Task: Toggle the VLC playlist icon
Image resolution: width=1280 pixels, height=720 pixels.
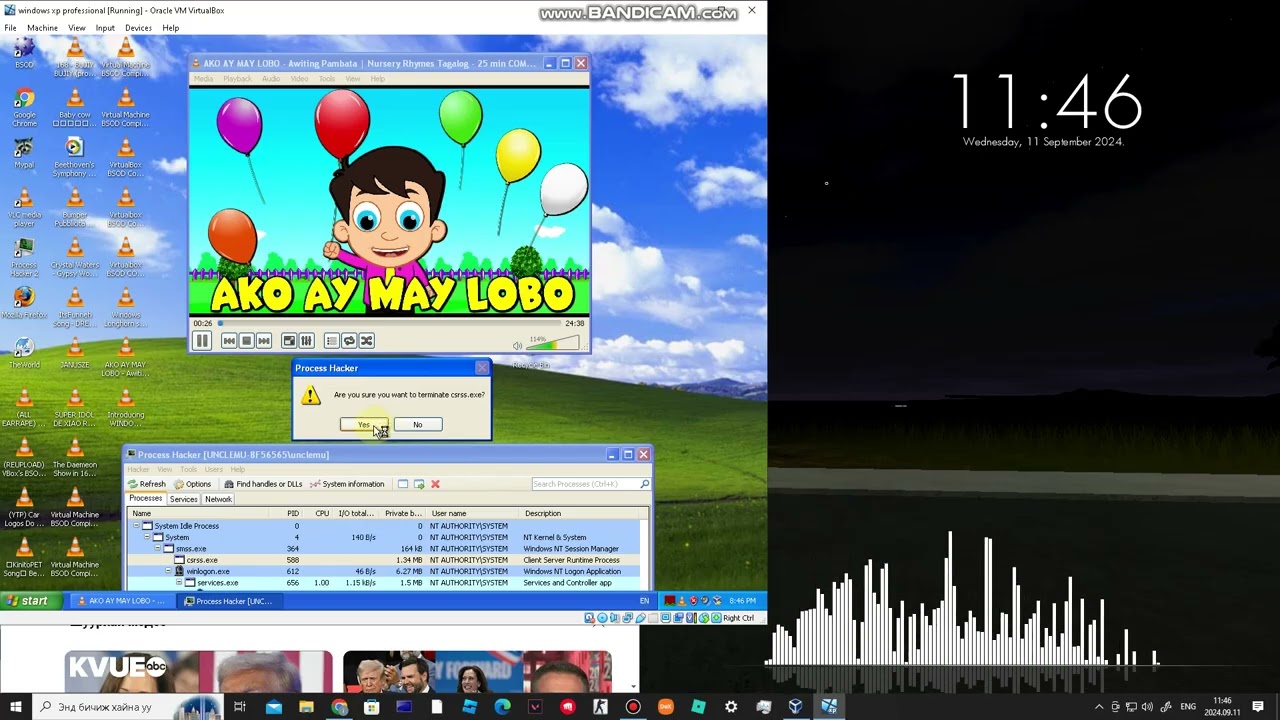Action: 332,341
